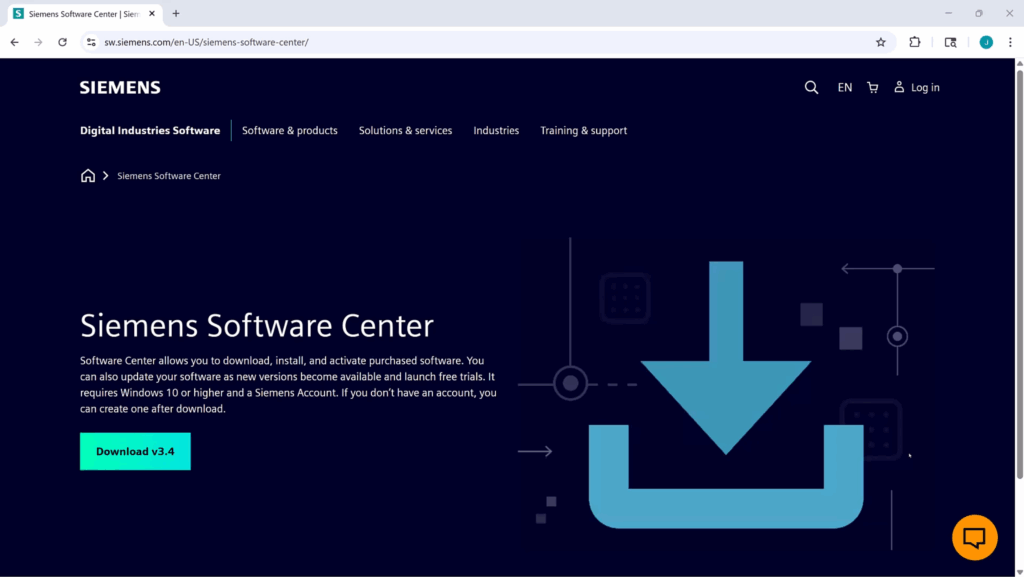This screenshot has height=577, width=1024.
Task: Click the Log in person icon
Action: [899, 87]
